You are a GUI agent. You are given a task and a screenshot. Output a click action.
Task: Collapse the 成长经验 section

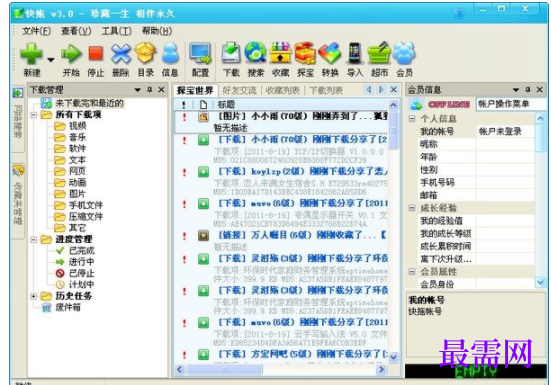411,208
